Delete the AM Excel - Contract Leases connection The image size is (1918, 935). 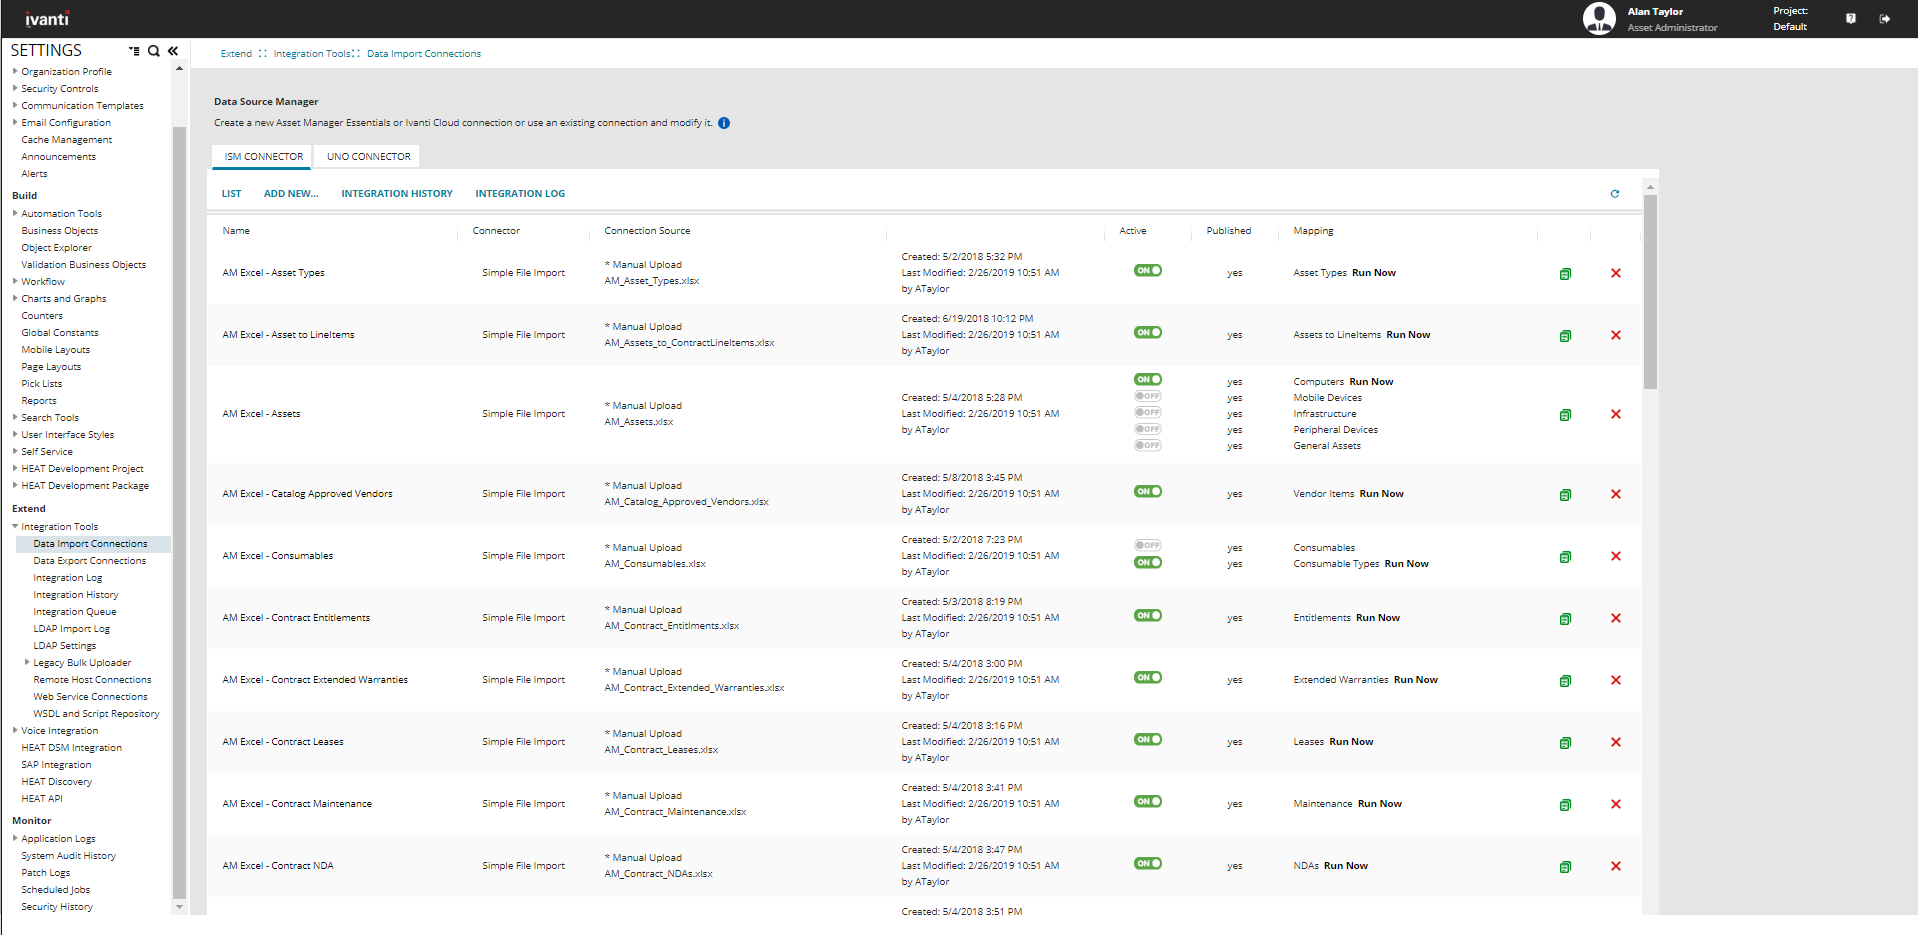tap(1615, 742)
